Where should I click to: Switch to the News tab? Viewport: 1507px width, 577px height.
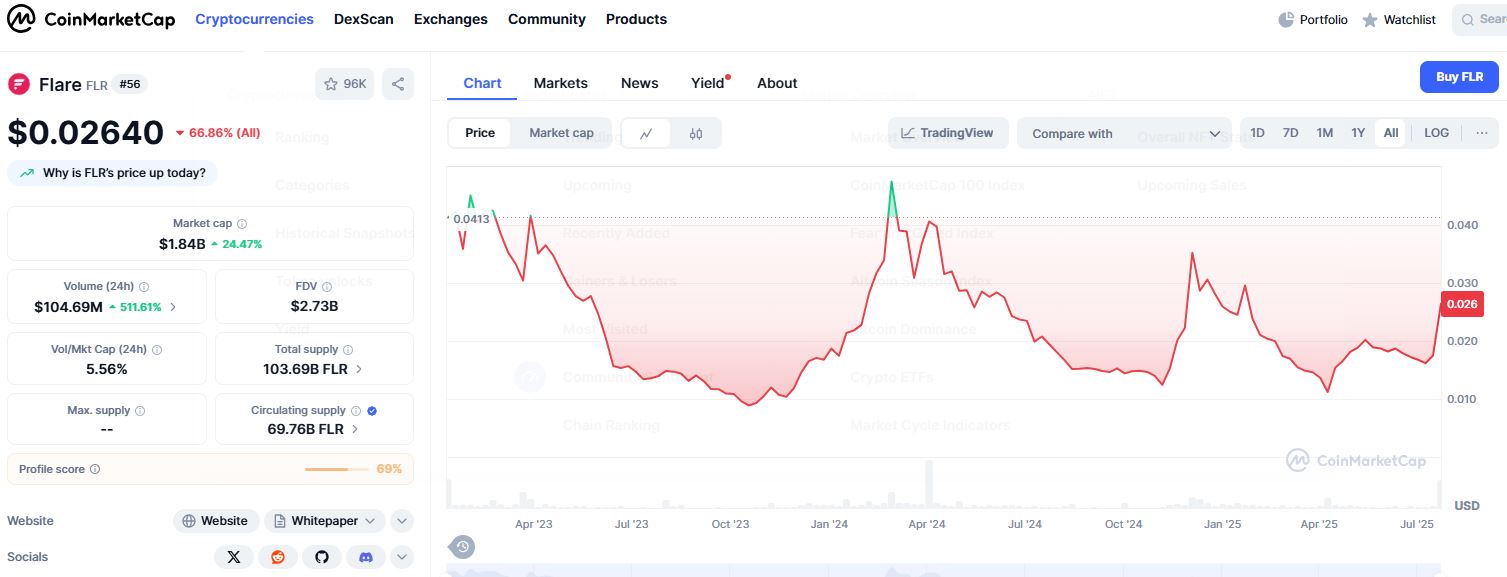pos(639,83)
